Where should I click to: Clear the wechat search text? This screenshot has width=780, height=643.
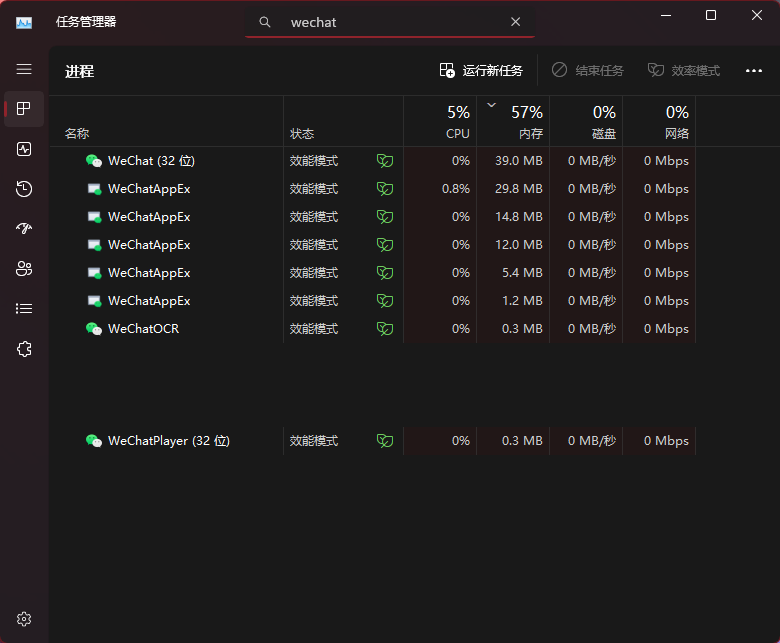click(515, 22)
